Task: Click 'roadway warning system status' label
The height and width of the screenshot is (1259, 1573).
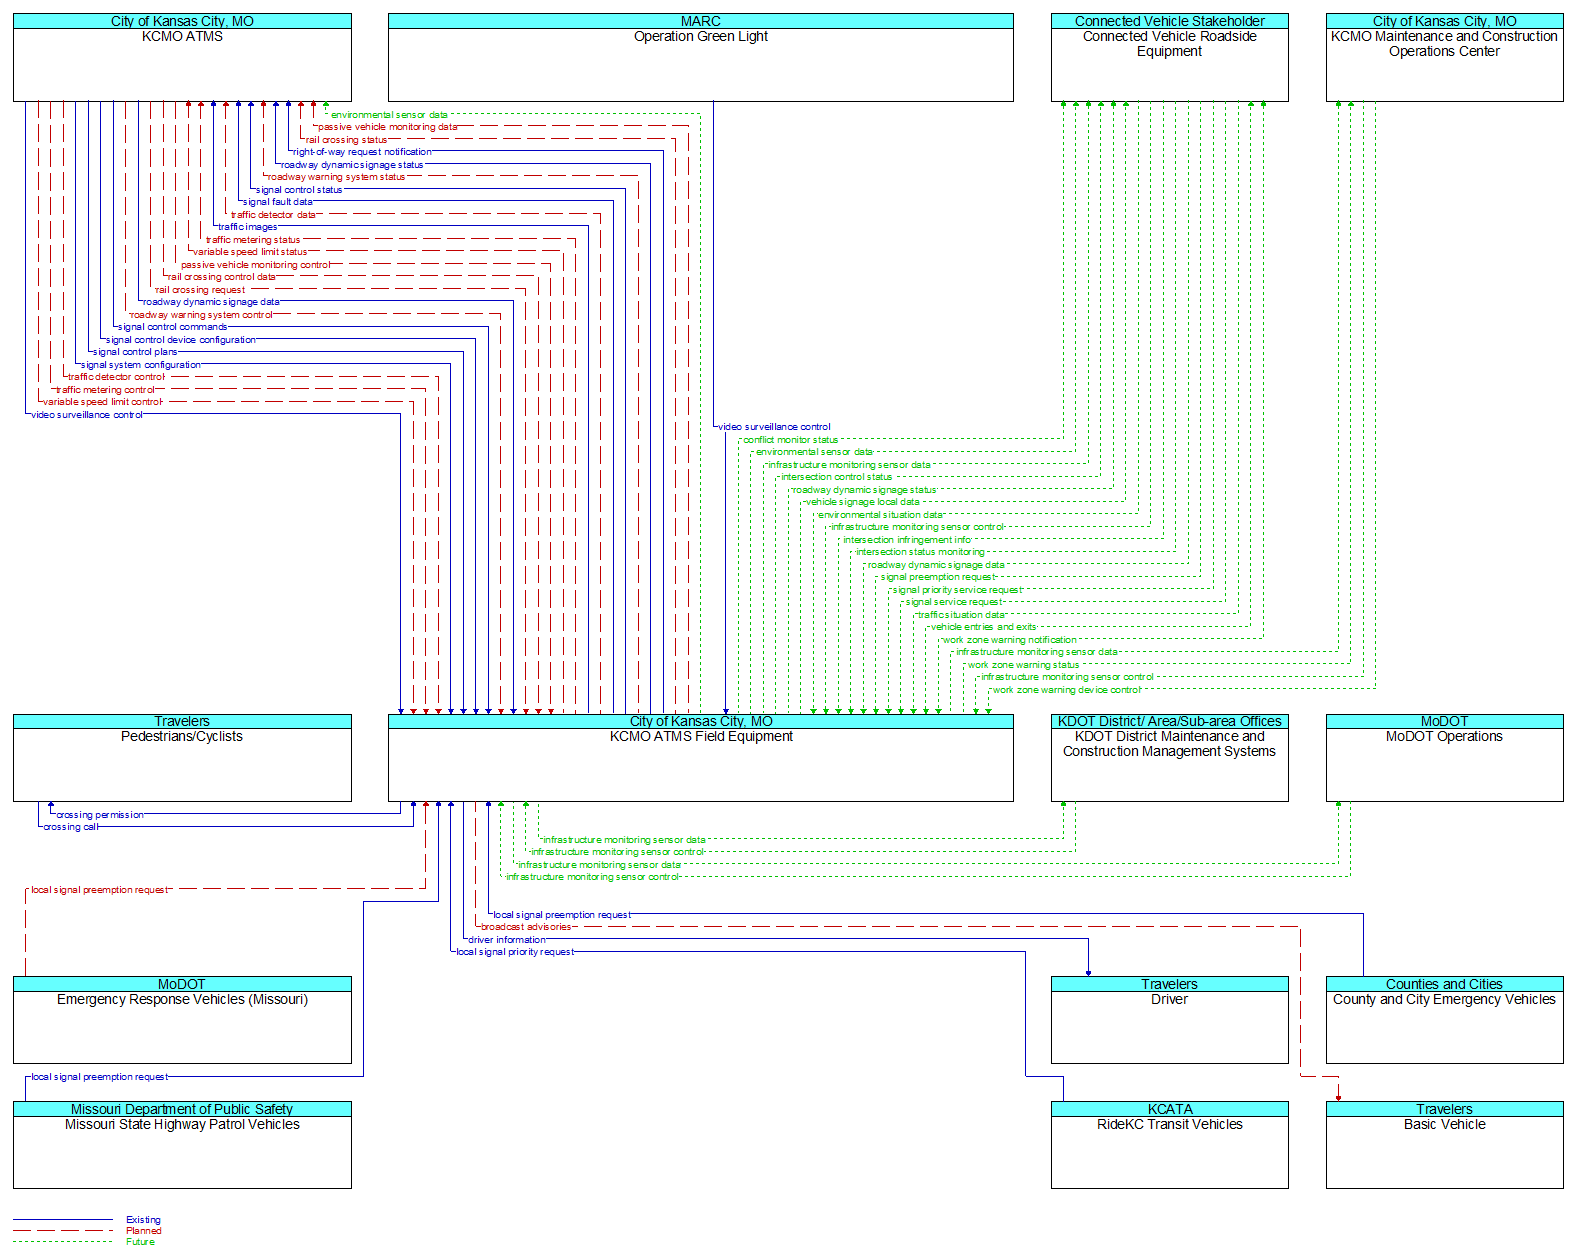Action: coord(337,177)
